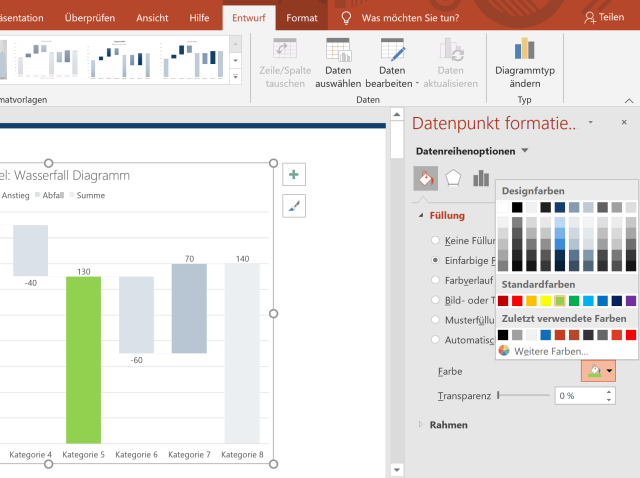The image size is (640, 478).
Task: Open the Ansicht ribbon tab
Action: tap(152, 18)
